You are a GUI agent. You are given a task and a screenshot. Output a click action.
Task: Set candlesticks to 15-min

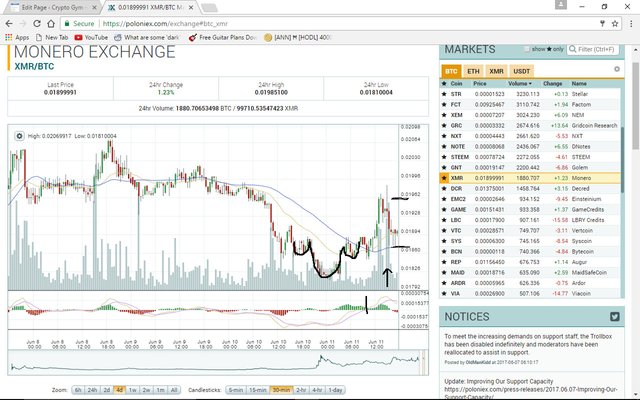coord(258,390)
